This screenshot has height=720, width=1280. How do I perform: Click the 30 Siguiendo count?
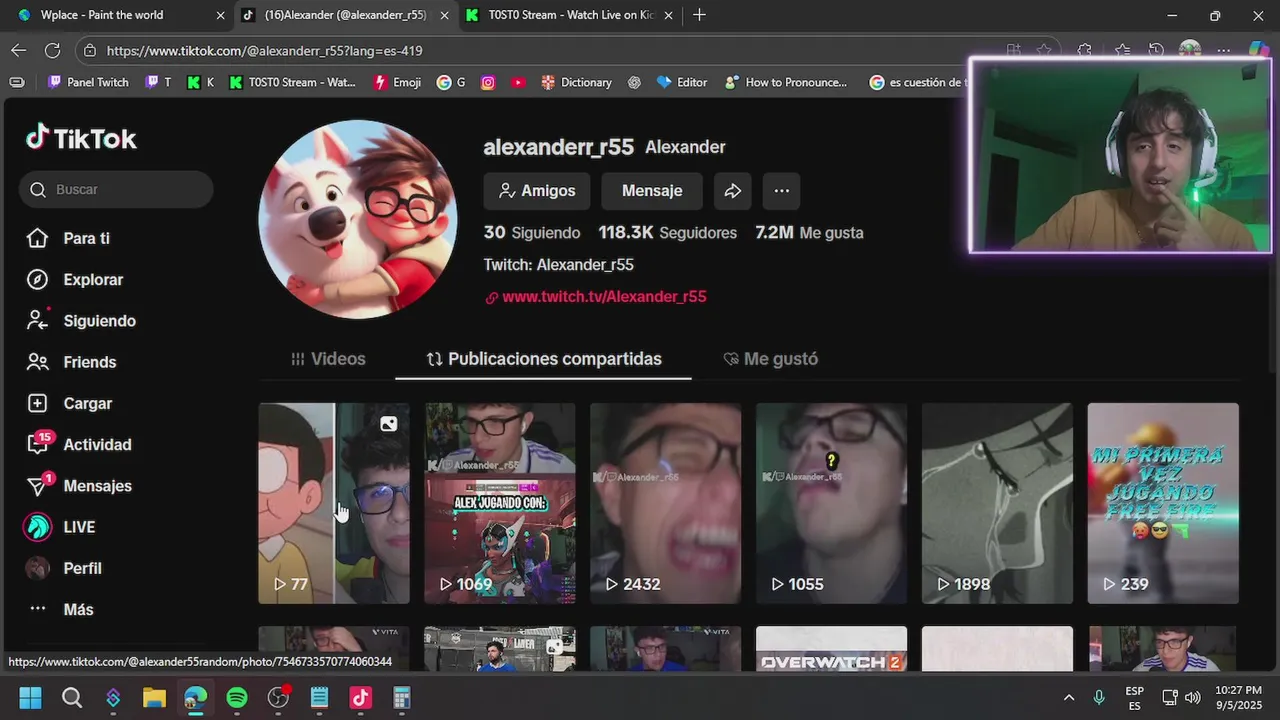tap(532, 233)
